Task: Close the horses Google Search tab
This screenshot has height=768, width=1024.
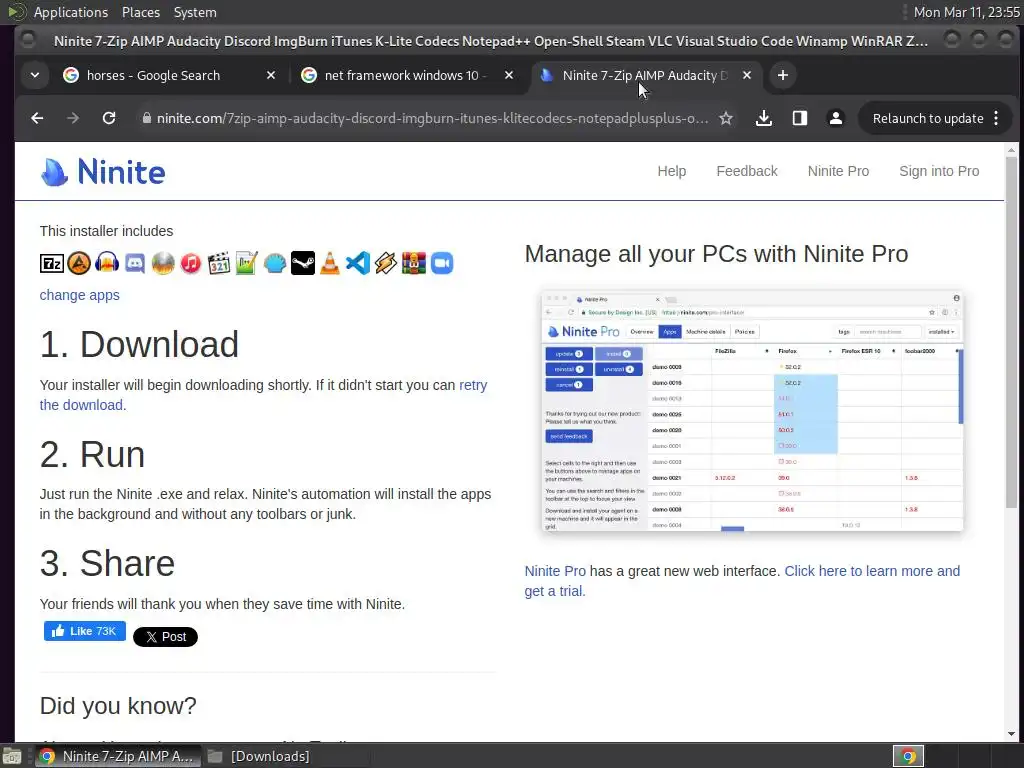Action: [x=271, y=76]
